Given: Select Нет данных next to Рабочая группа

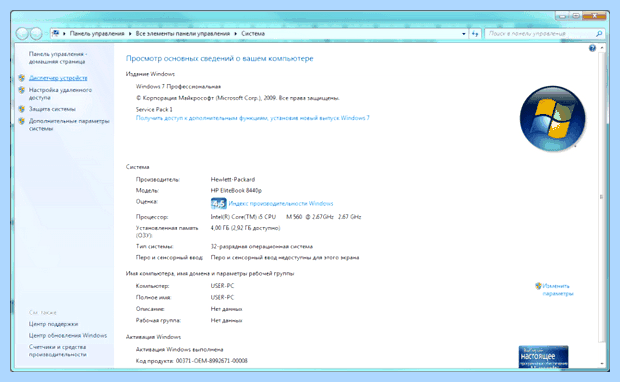Looking at the screenshot, I should tap(226, 320).
